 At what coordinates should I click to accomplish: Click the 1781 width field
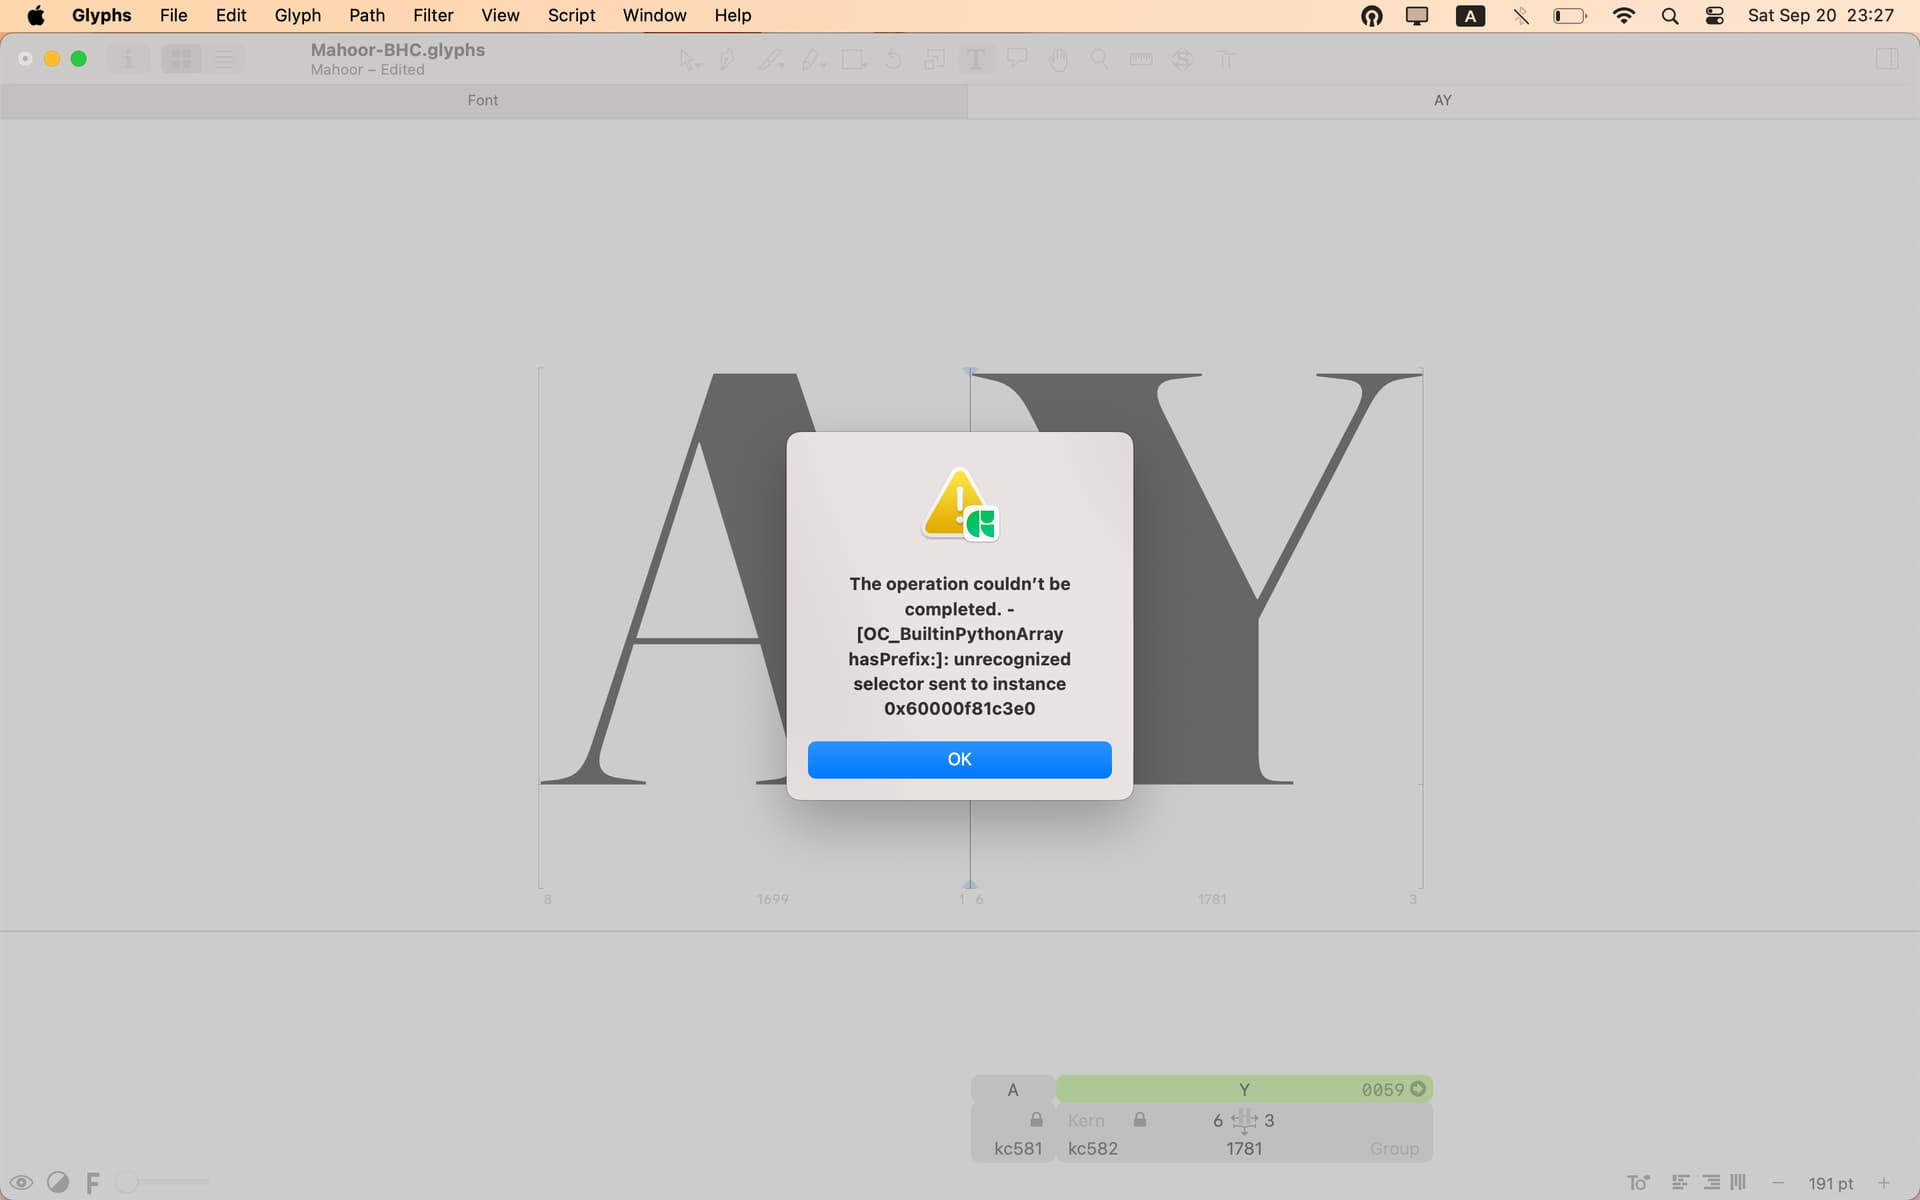tap(1243, 1148)
